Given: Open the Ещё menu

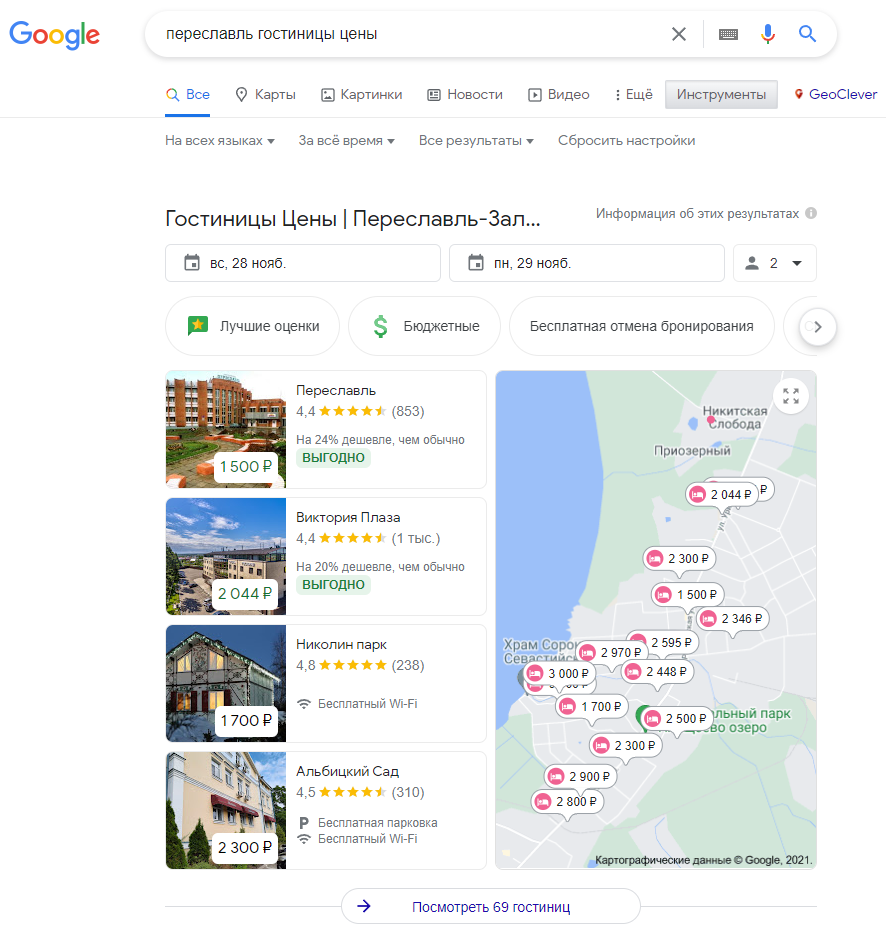Looking at the screenshot, I should [634, 95].
